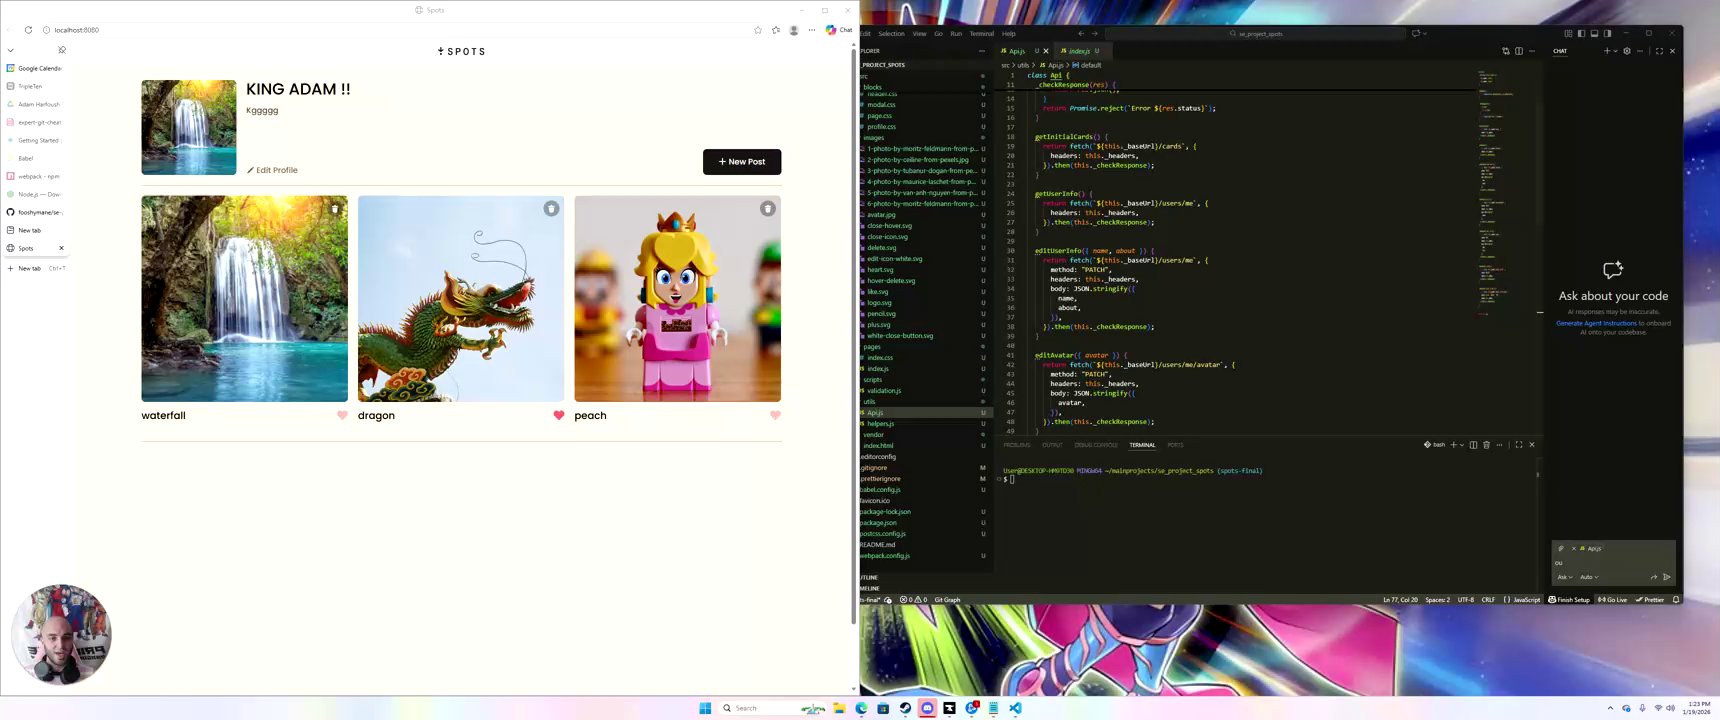Open the Terminal menu in VS Code

982,34
